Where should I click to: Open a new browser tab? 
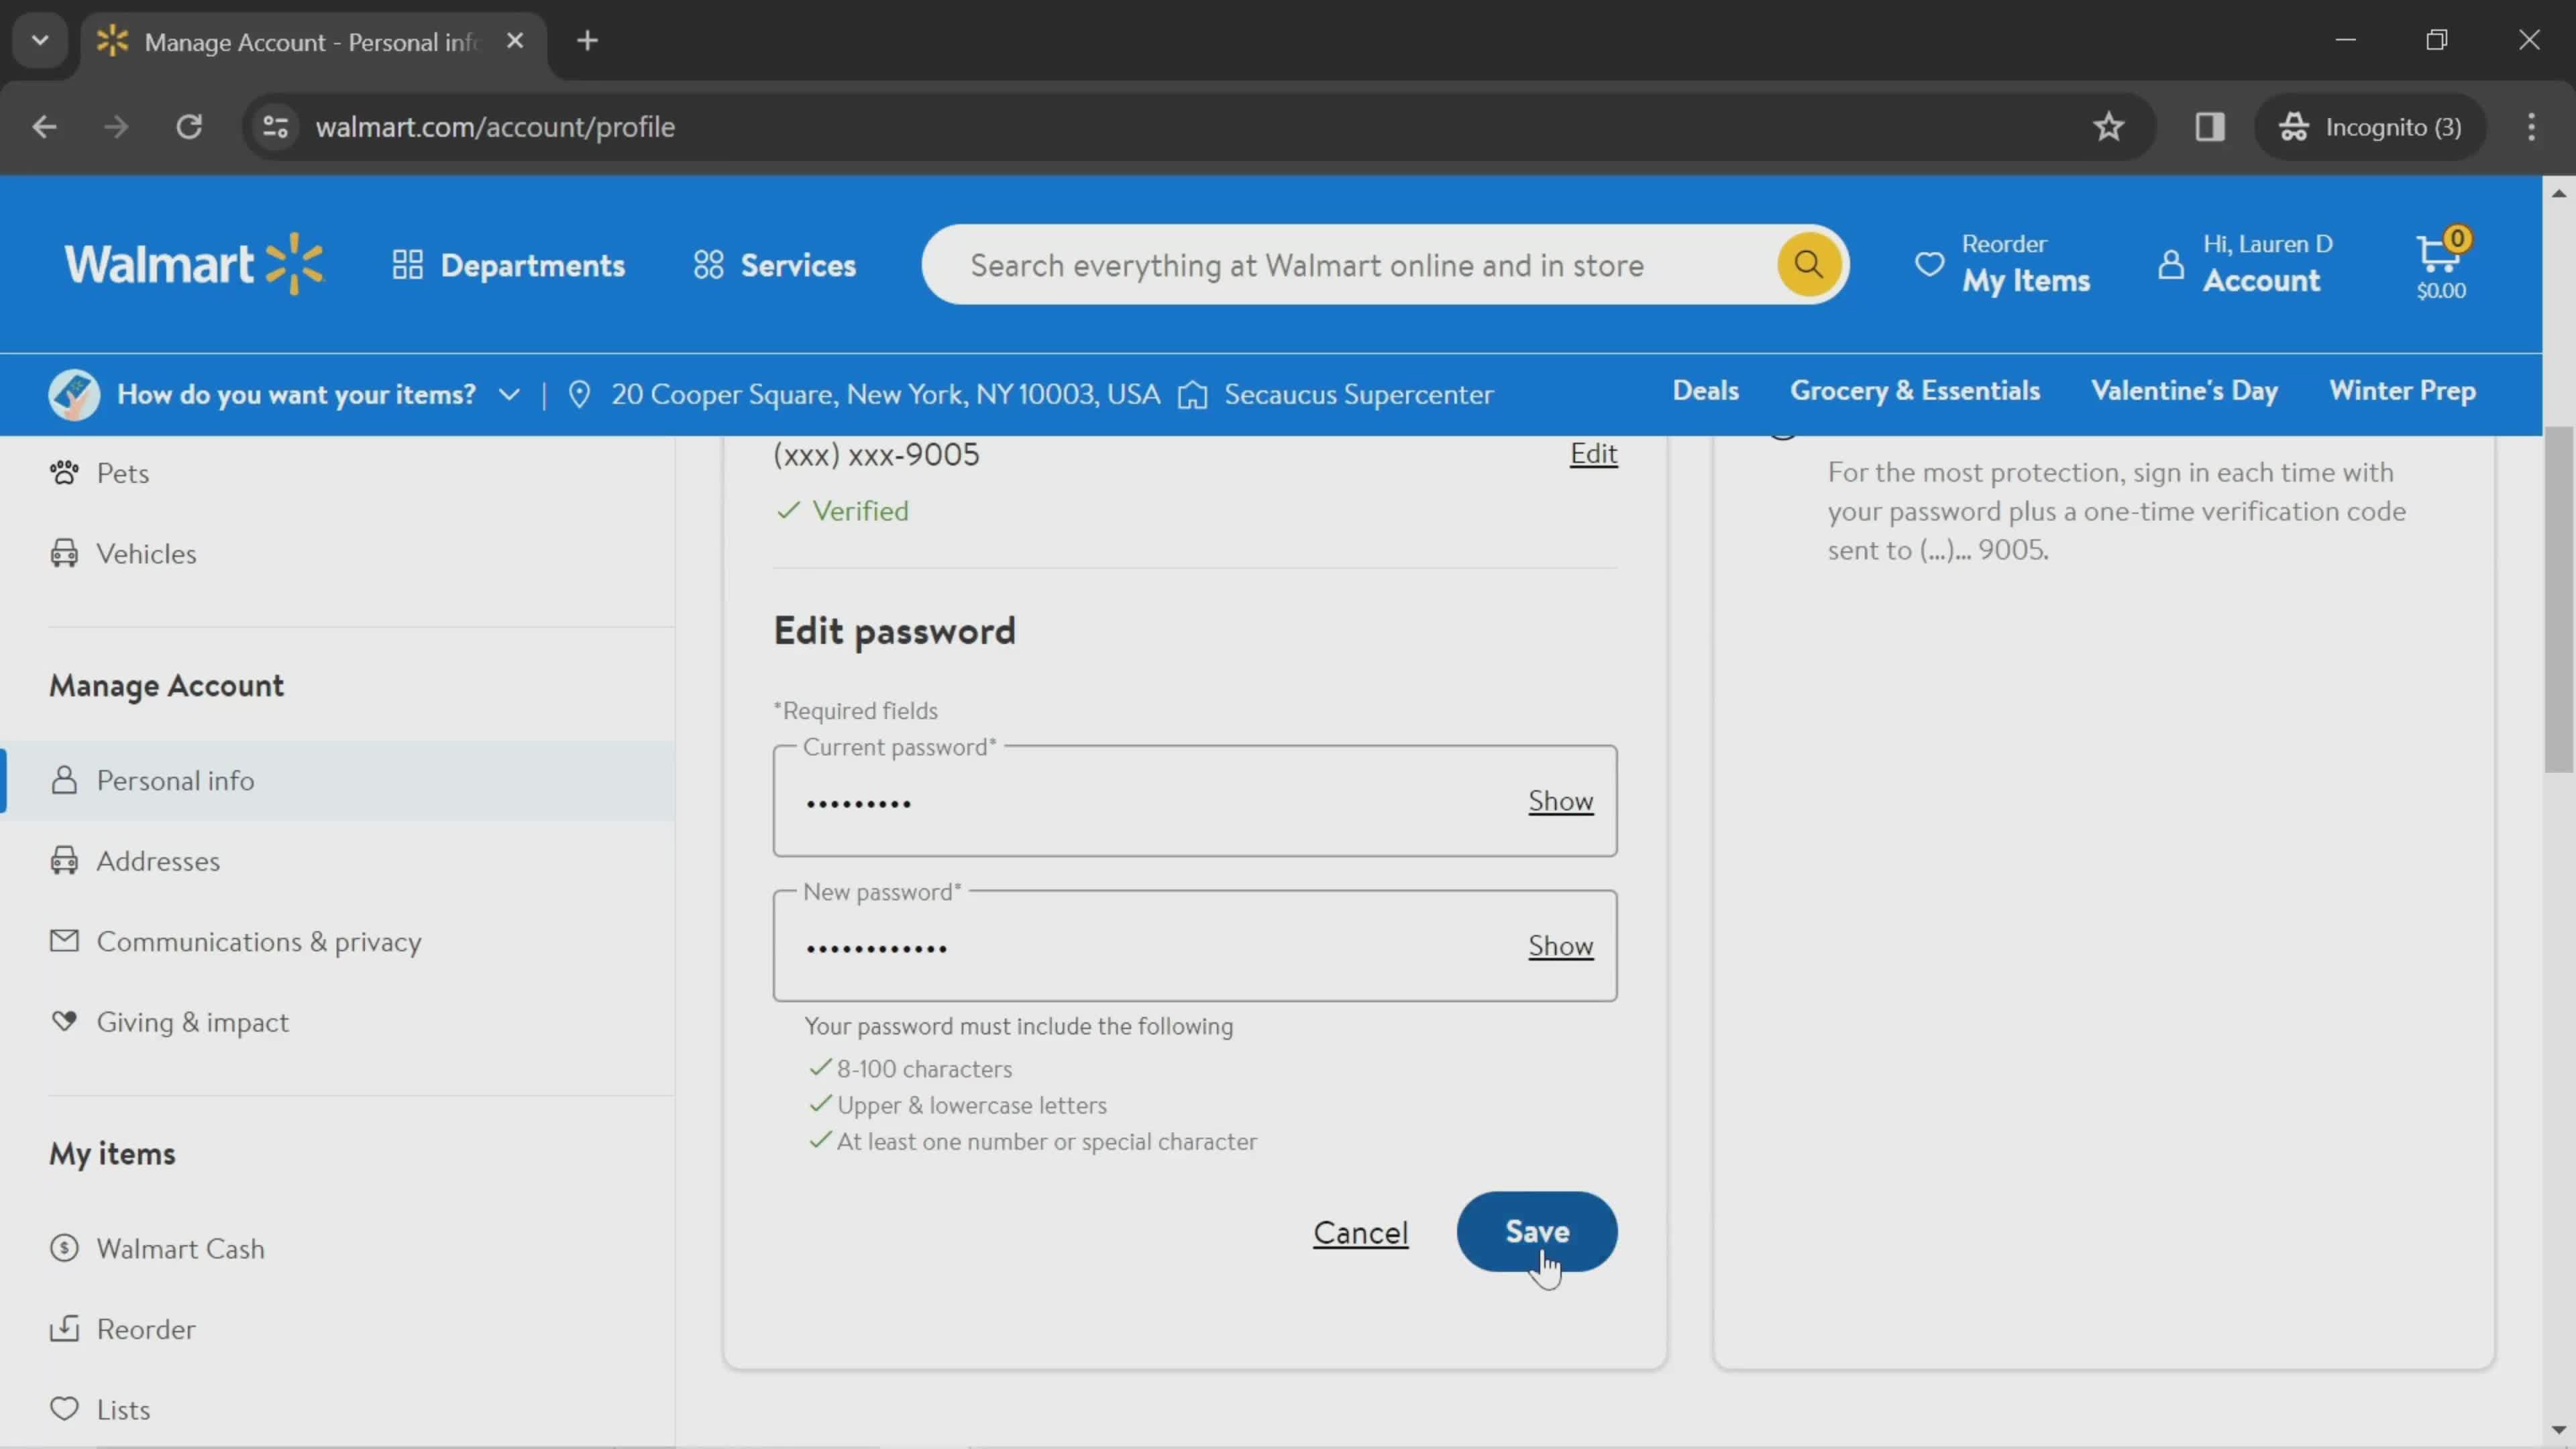pos(588,41)
